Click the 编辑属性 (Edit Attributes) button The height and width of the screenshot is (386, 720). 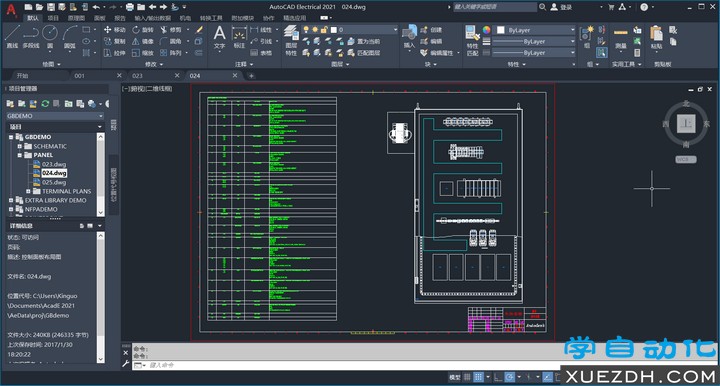[437, 53]
